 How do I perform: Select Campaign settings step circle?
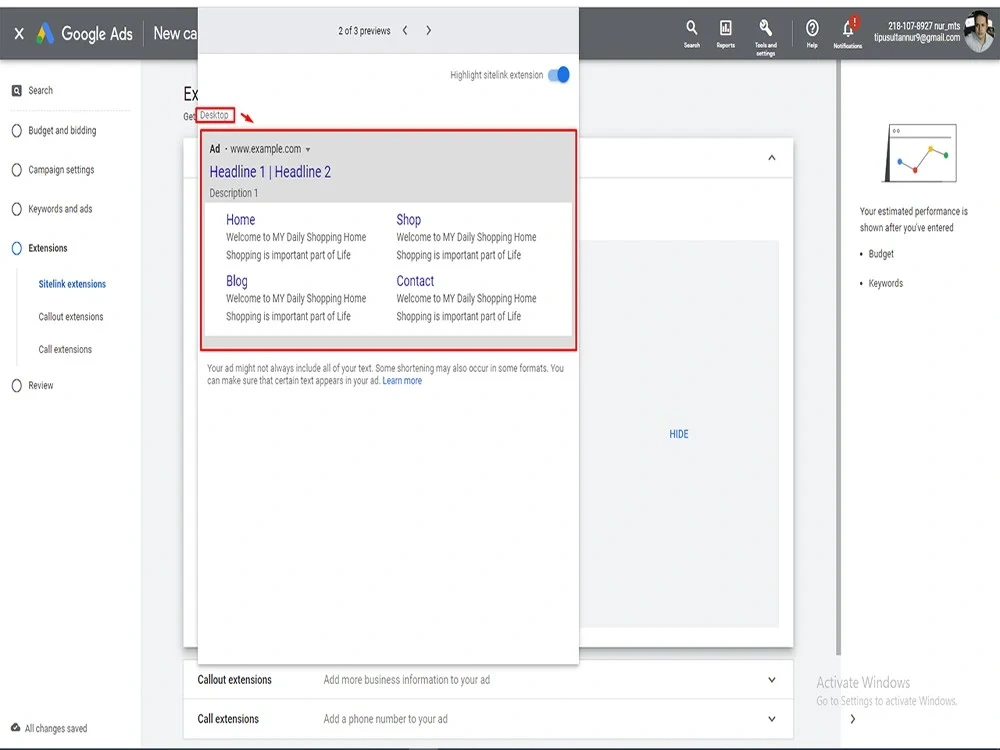click(x=17, y=170)
